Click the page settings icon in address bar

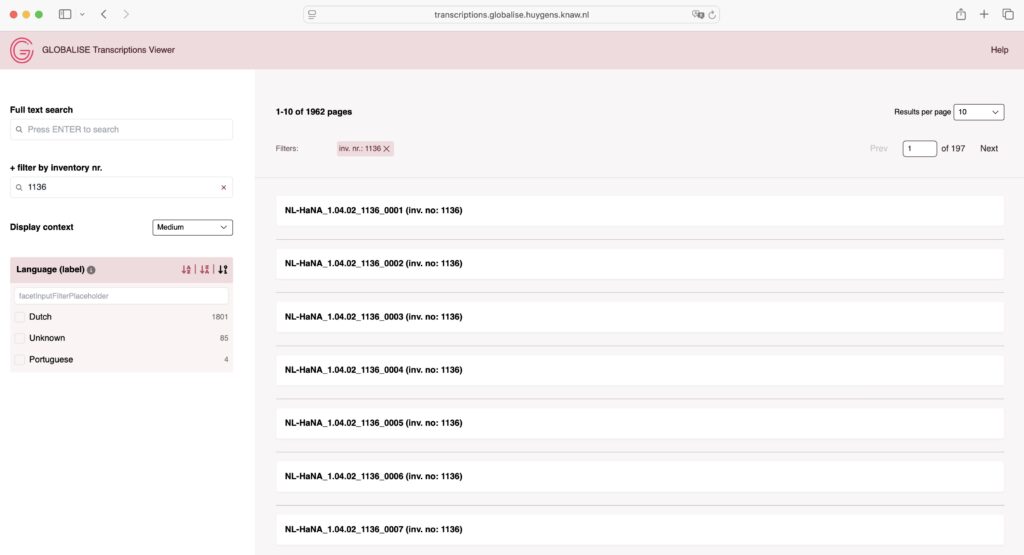pyautogui.click(x=312, y=14)
